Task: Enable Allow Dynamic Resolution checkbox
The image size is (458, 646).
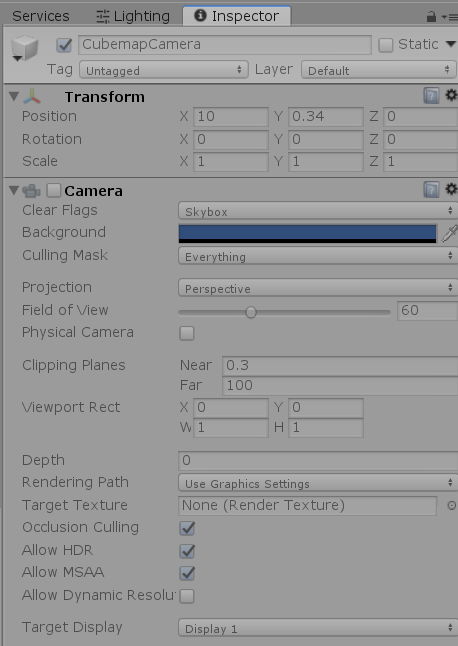Action: pyautogui.click(x=187, y=596)
